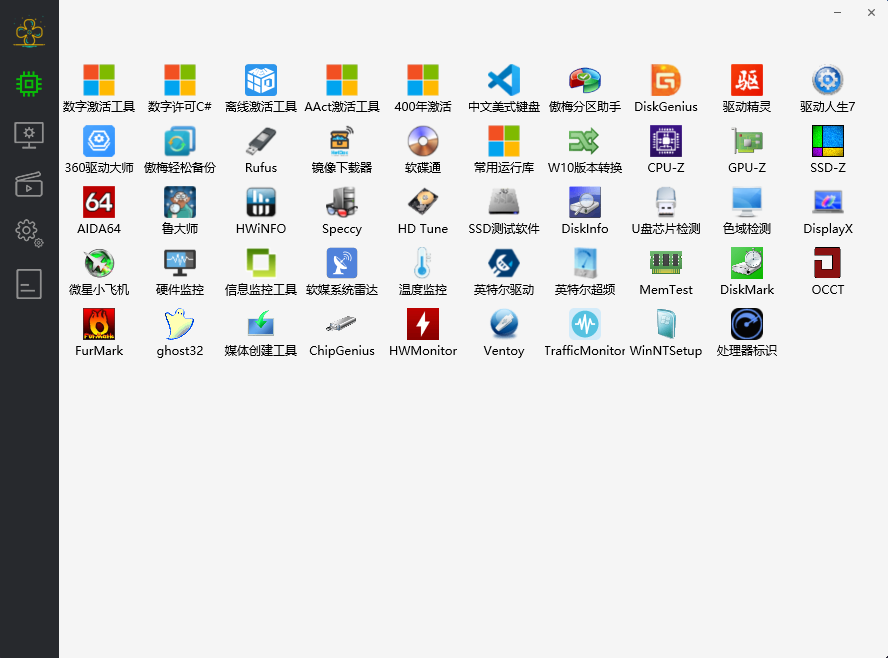Open the 数字激活工具 activation tool
This screenshot has width=888, height=658.
click(x=99, y=89)
